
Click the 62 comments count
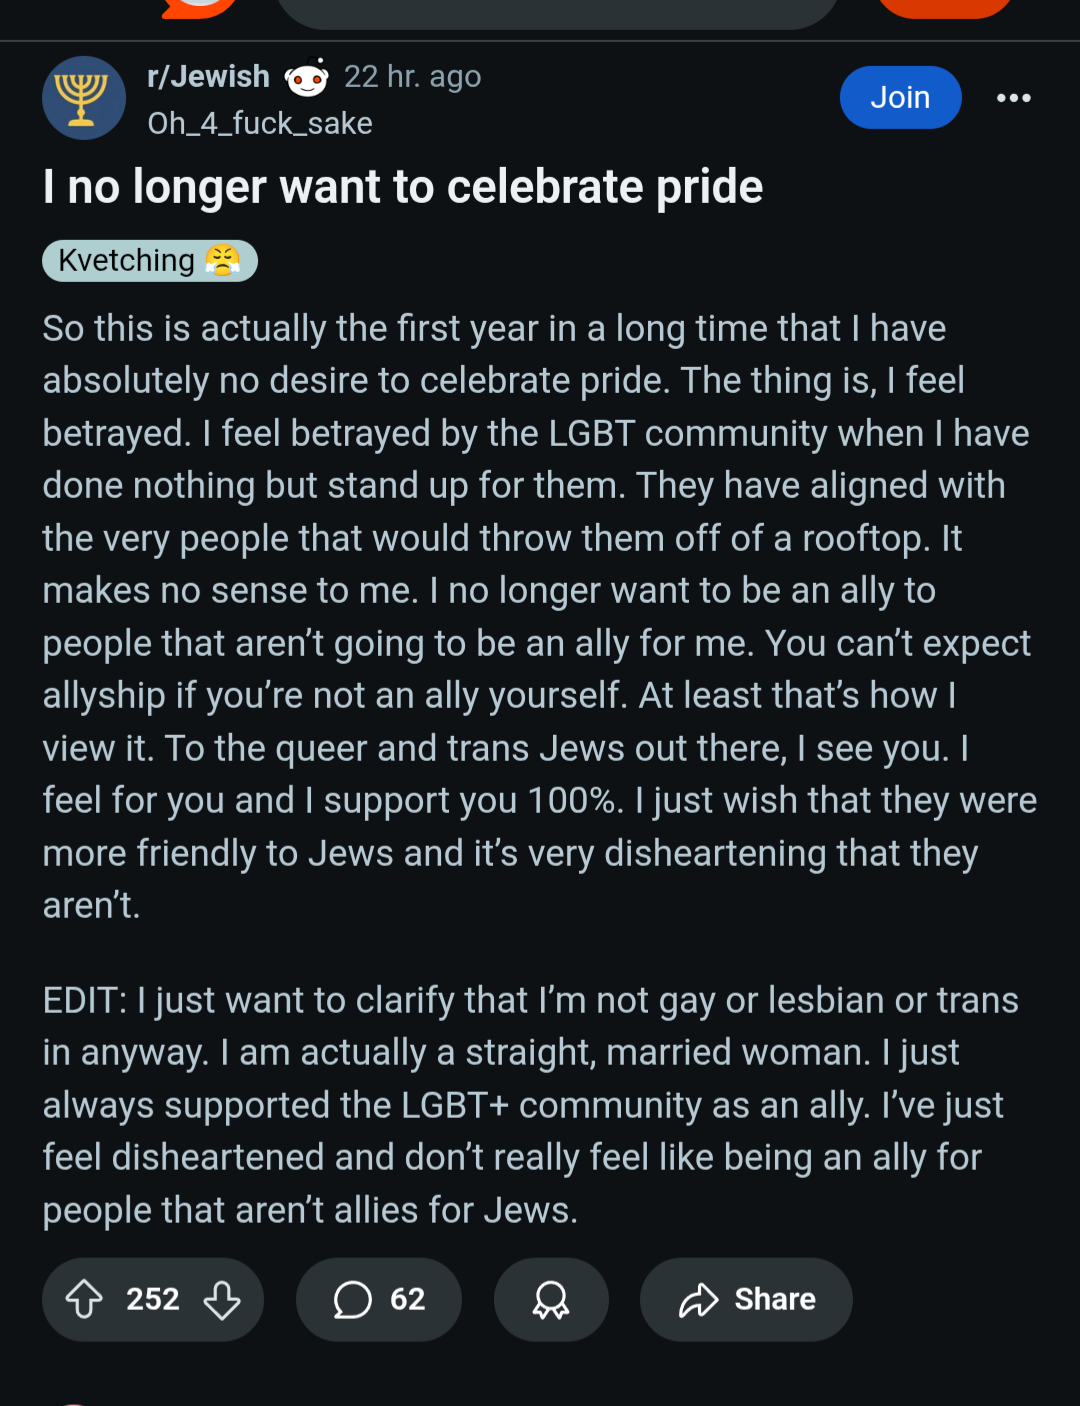coord(408,1299)
